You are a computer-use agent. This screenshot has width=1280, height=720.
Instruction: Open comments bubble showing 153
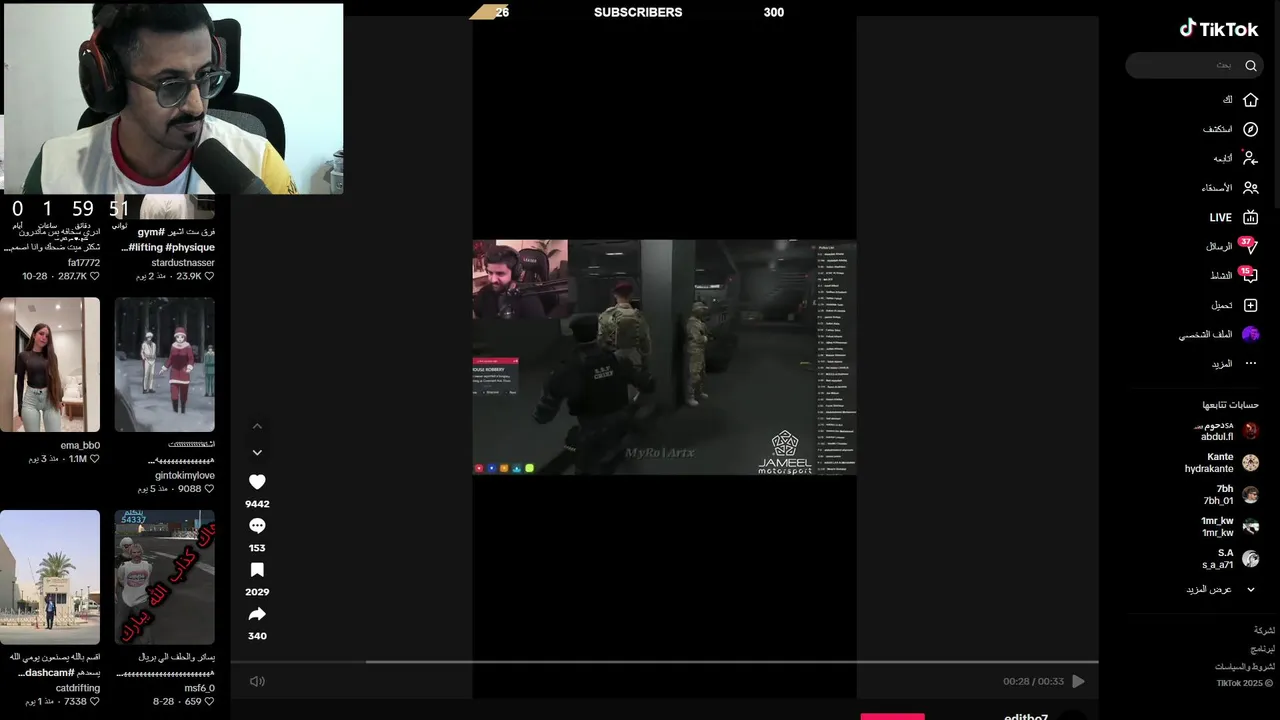[x=257, y=526]
